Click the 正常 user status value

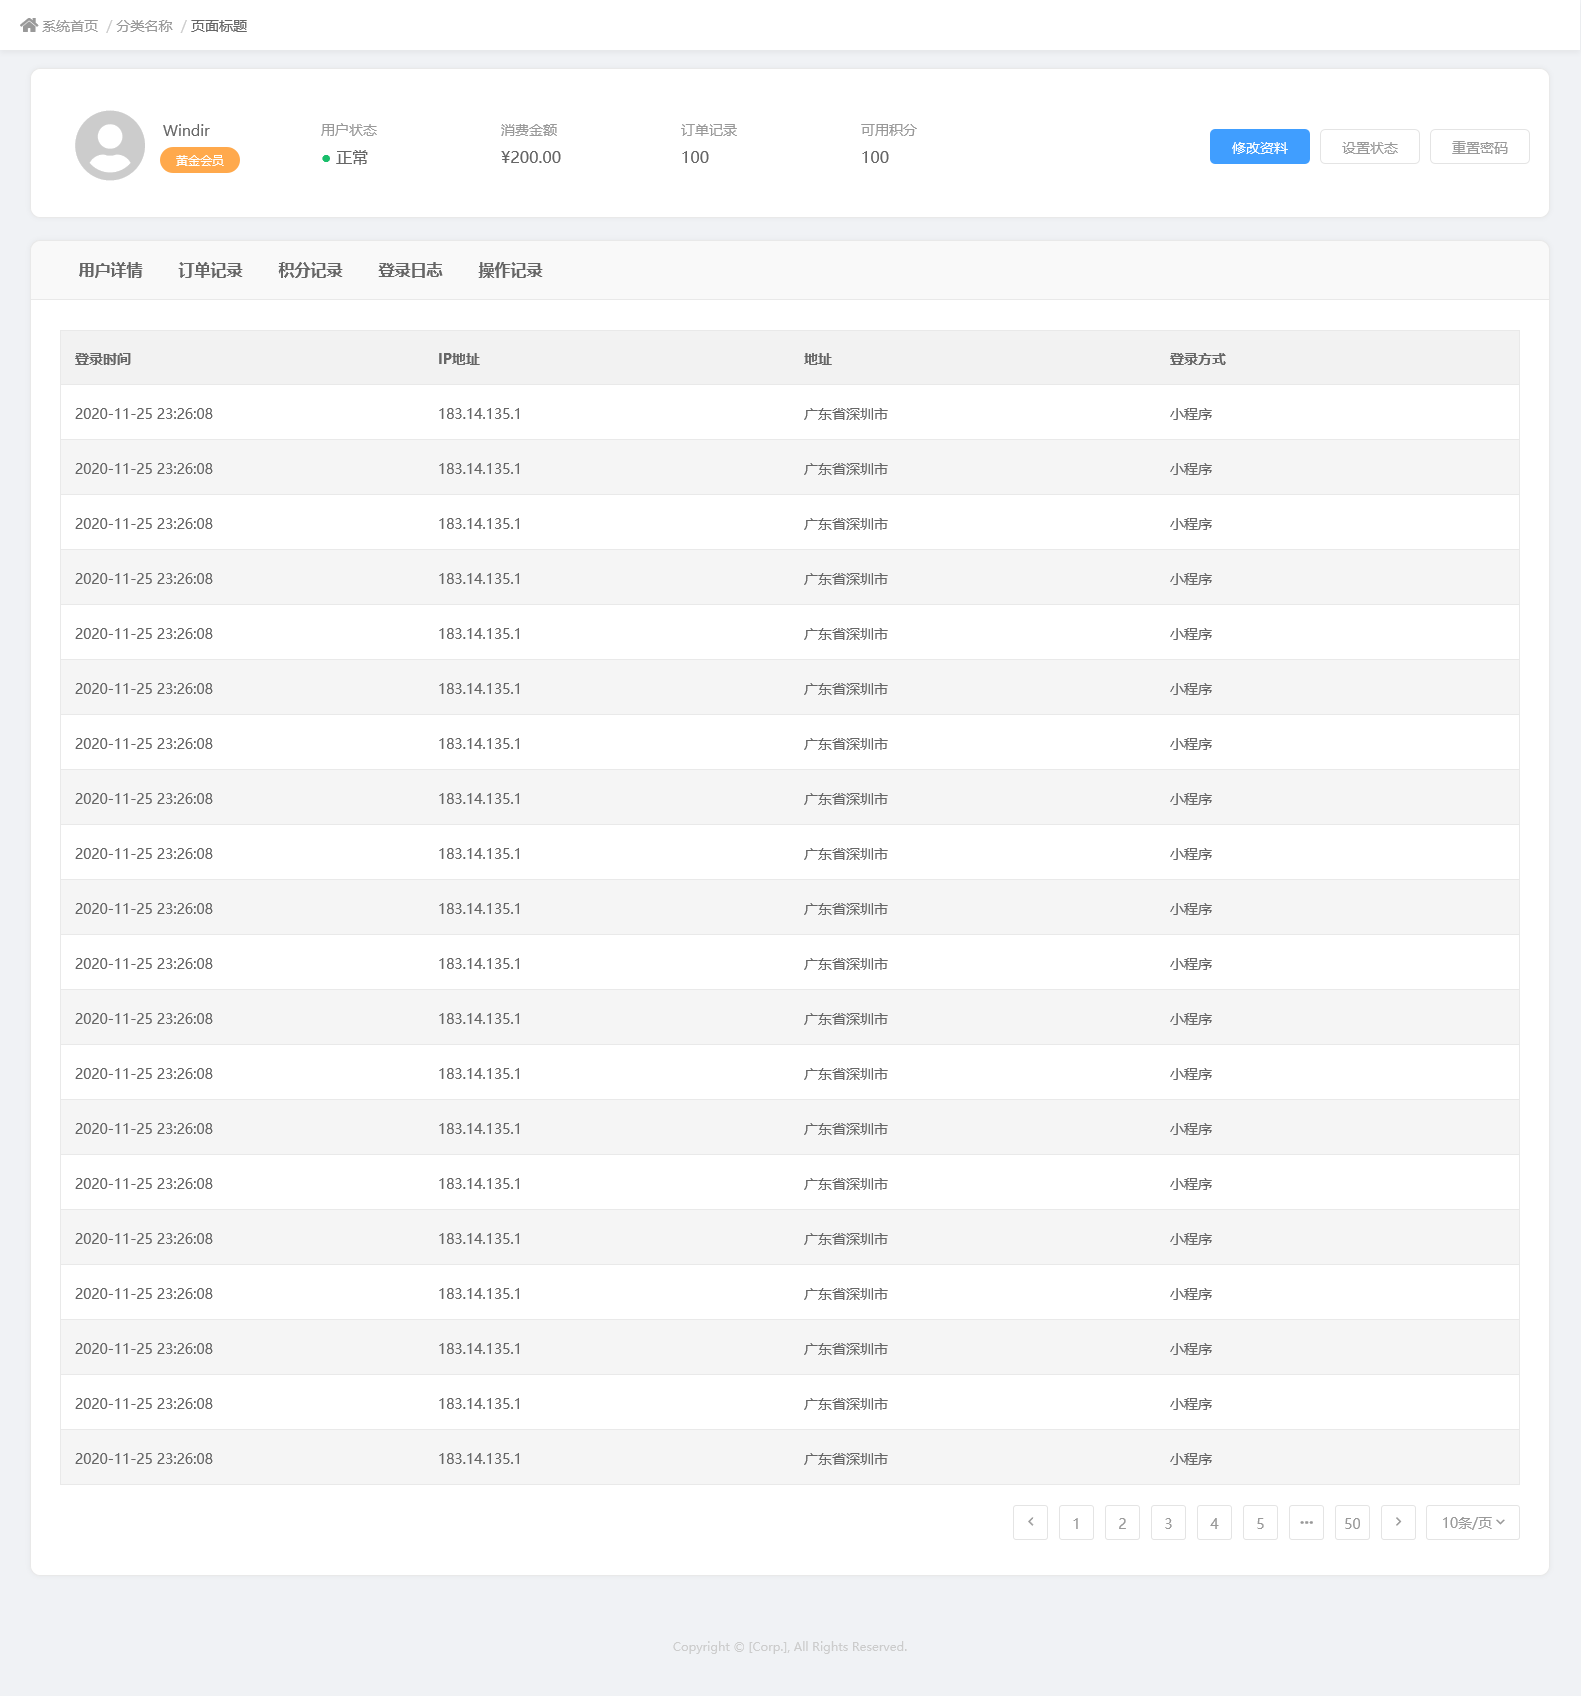(352, 157)
